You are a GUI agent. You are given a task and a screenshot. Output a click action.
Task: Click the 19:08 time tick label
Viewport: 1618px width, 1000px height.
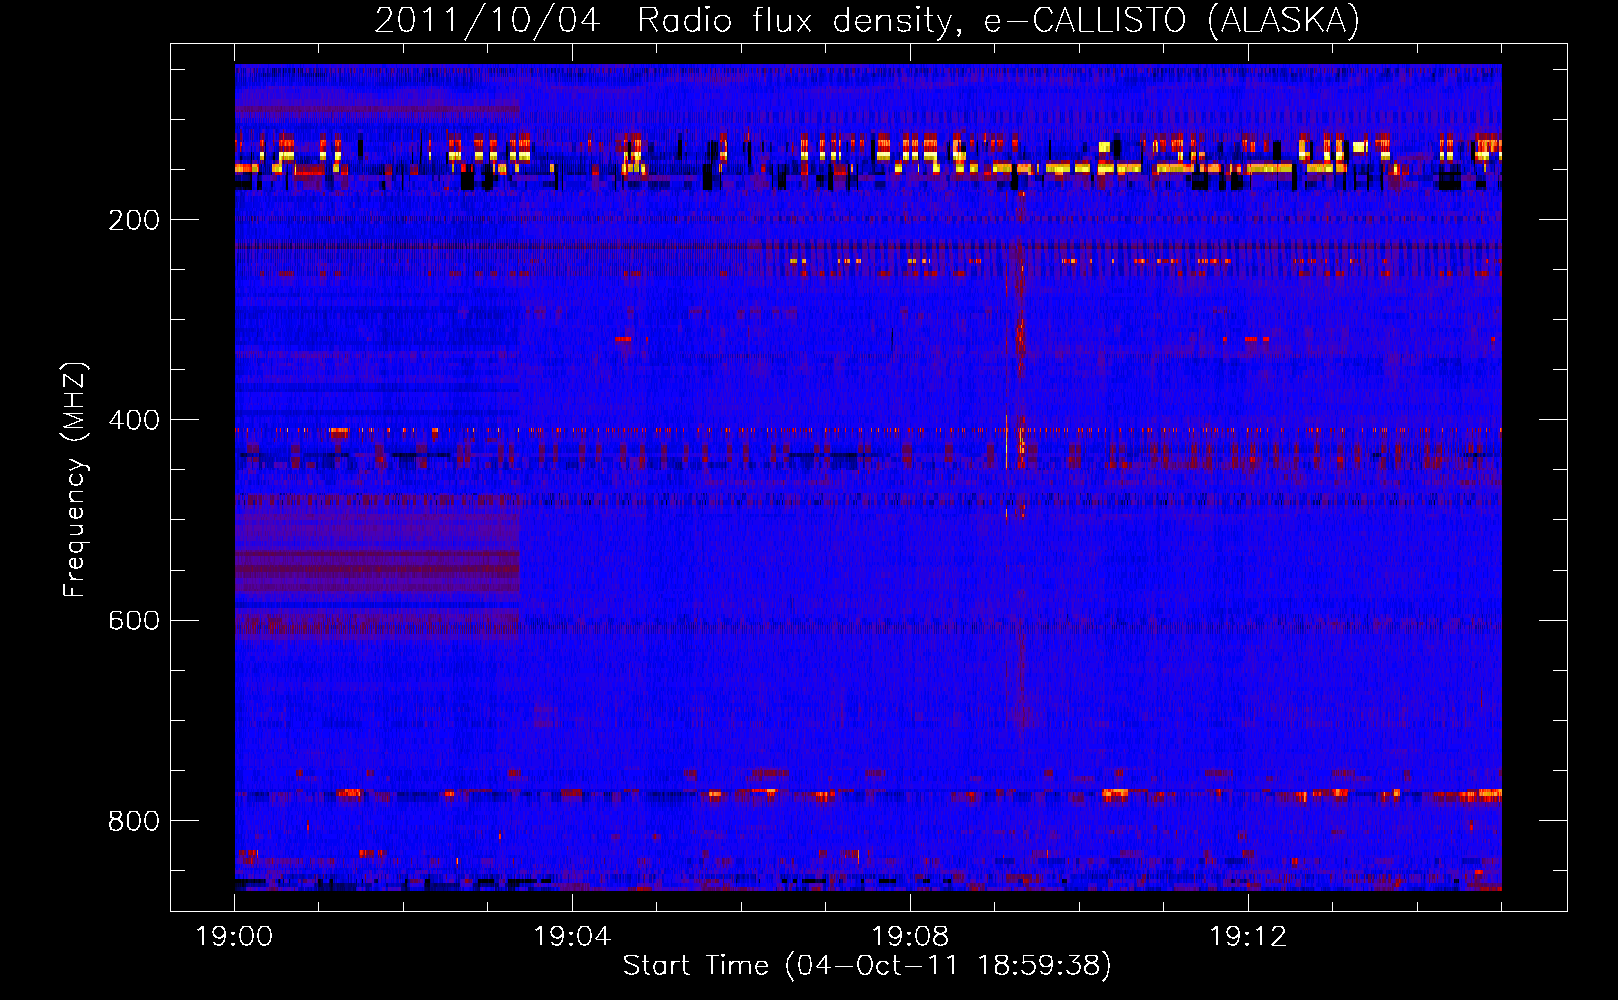tap(910, 936)
